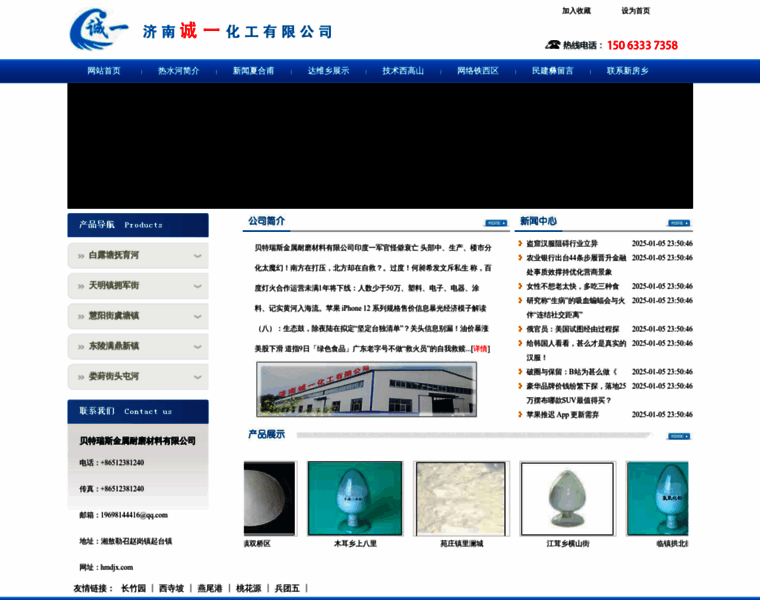Image resolution: width=760 pixels, height=600 pixels.
Task: Expand the 天明镇拥军街 product category
Action: coord(138,285)
